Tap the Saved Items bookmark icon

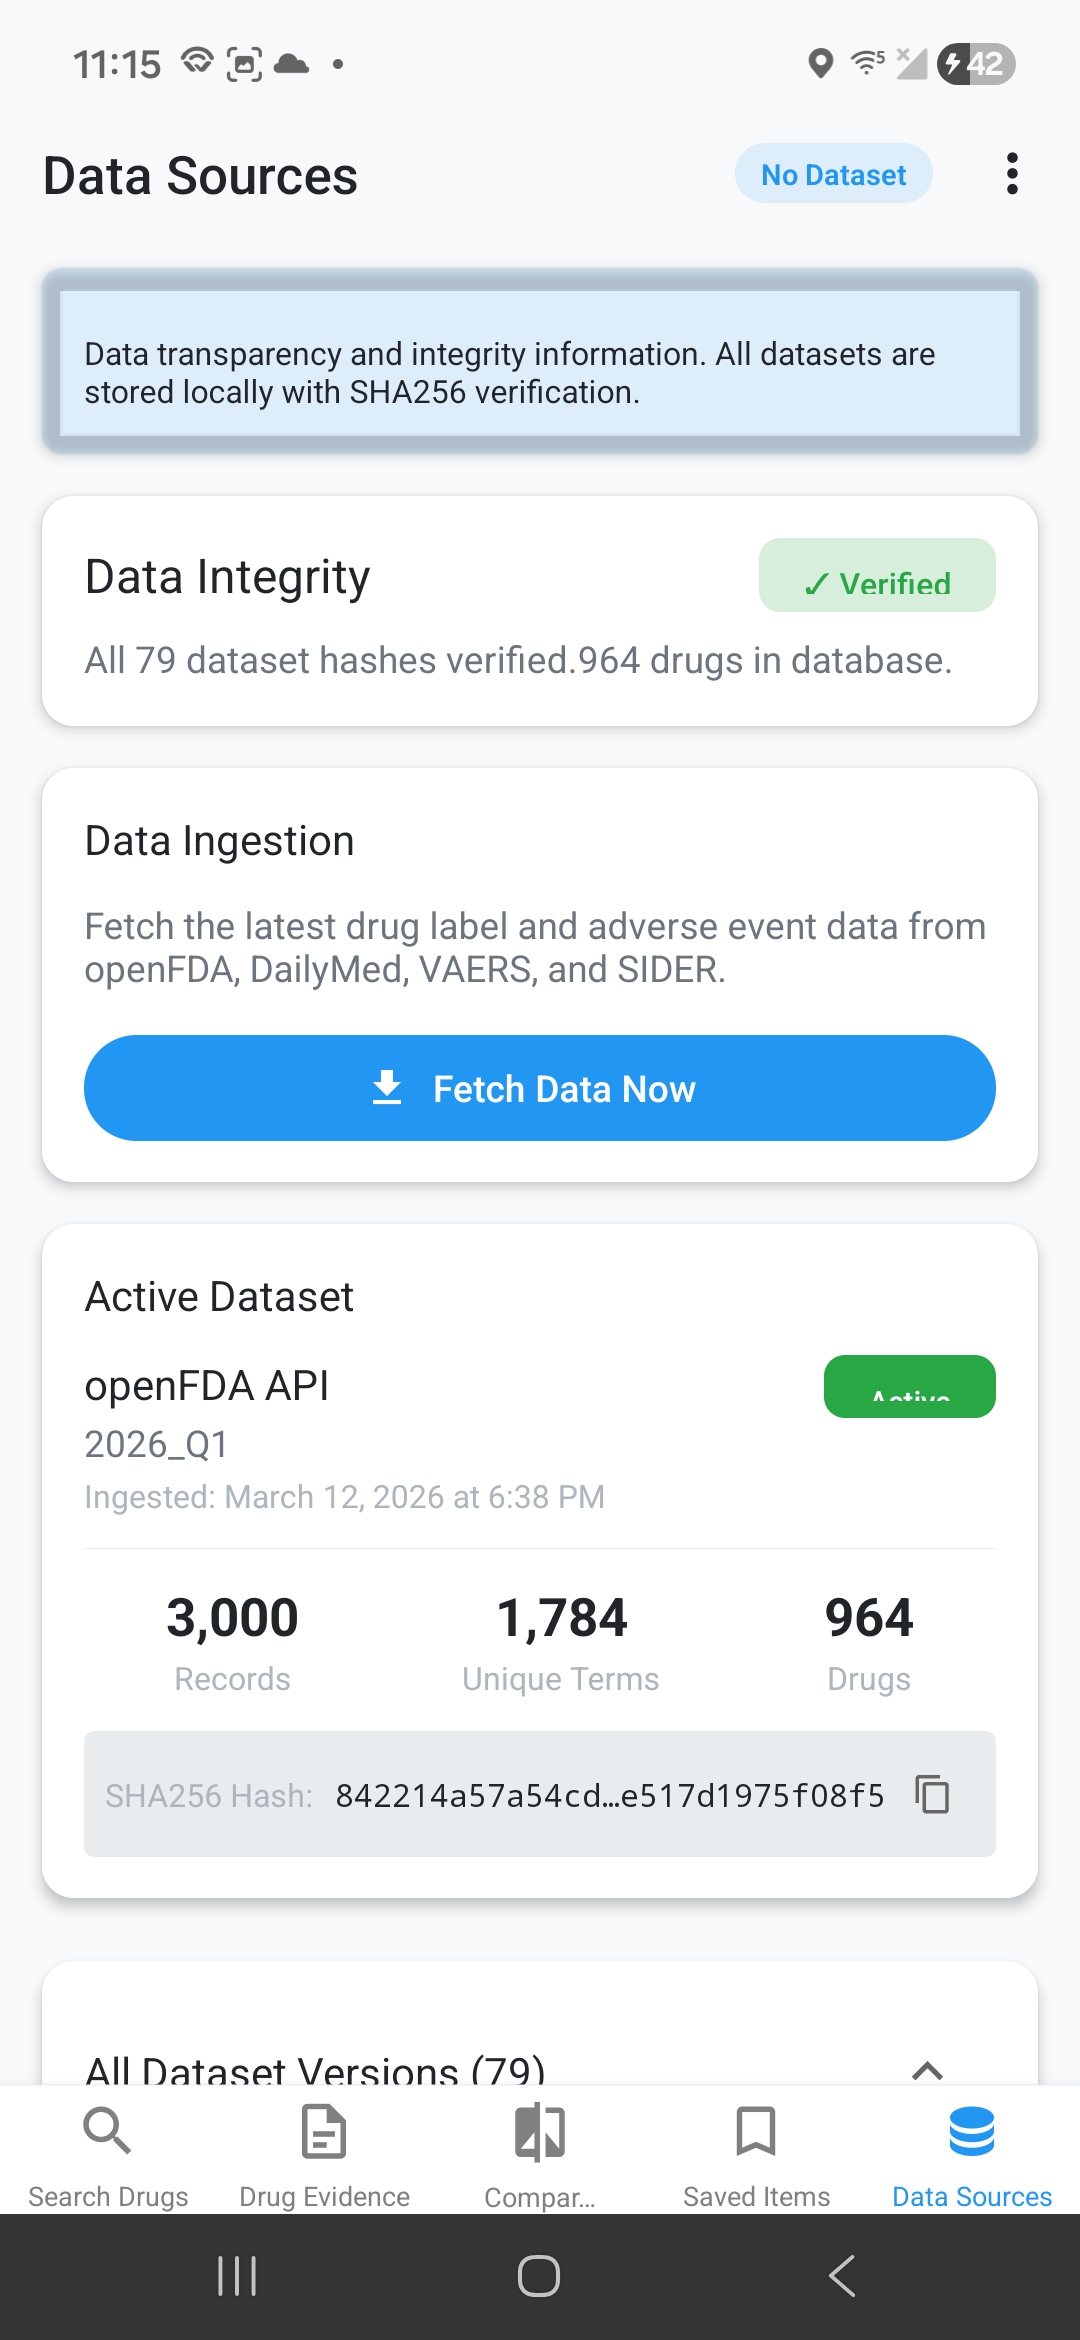756,2131
